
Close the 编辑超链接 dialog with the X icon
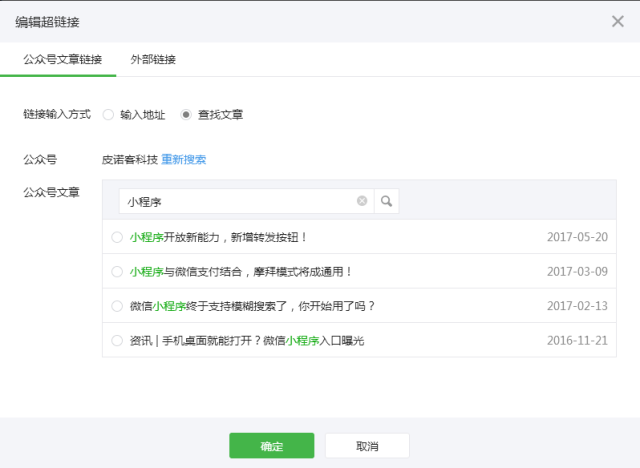coord(617,21)
